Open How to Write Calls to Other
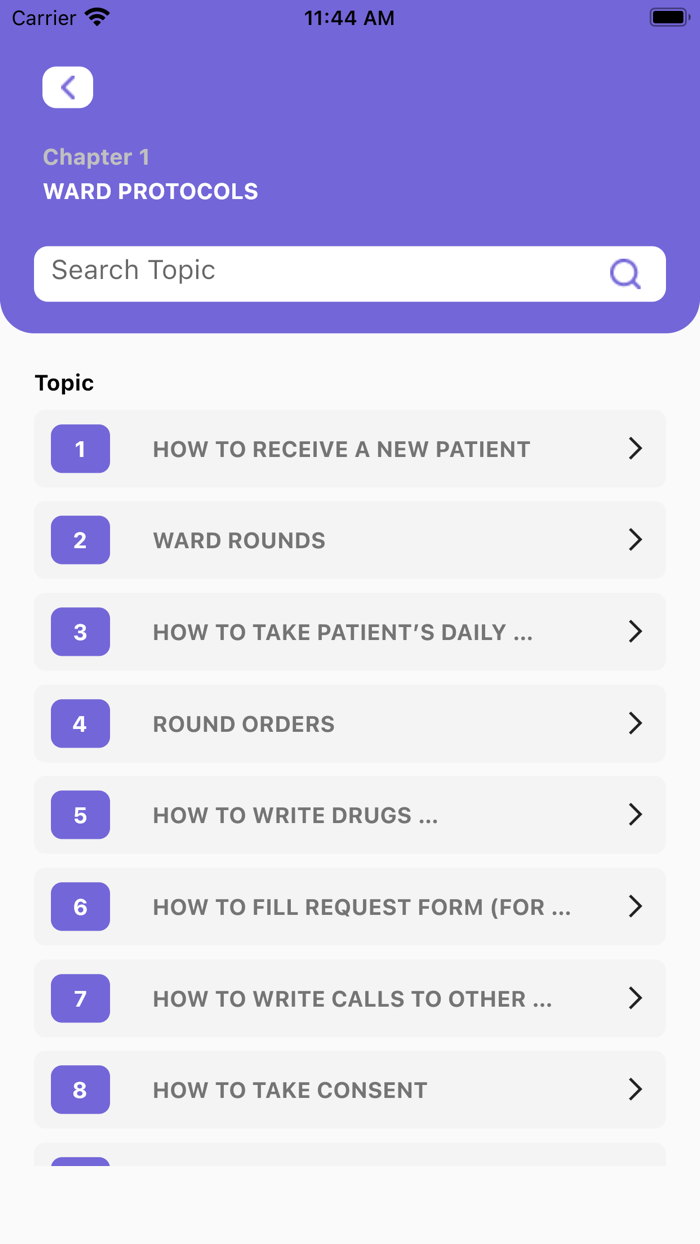 tap(352, 999)
